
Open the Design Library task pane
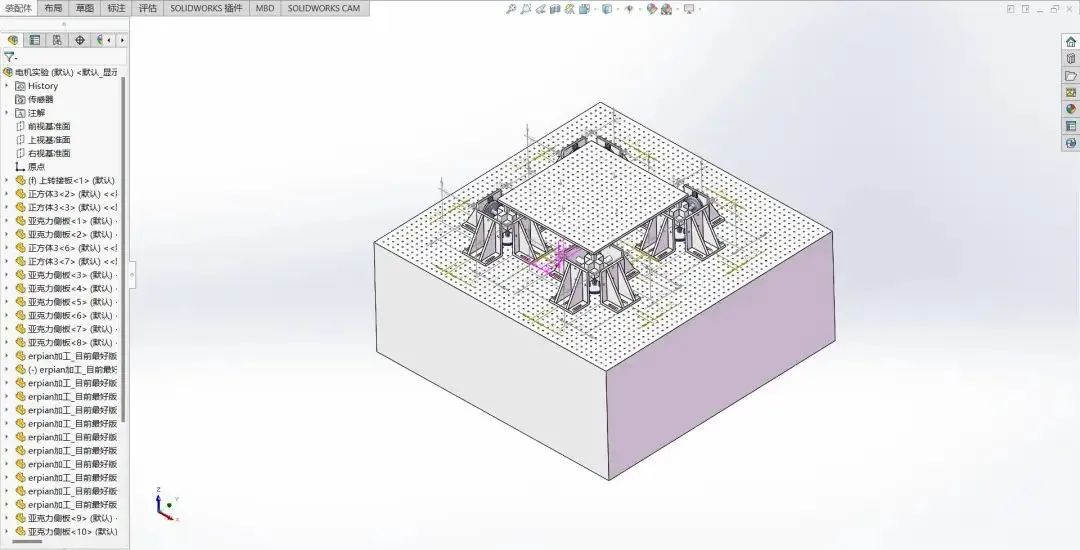1070,59
